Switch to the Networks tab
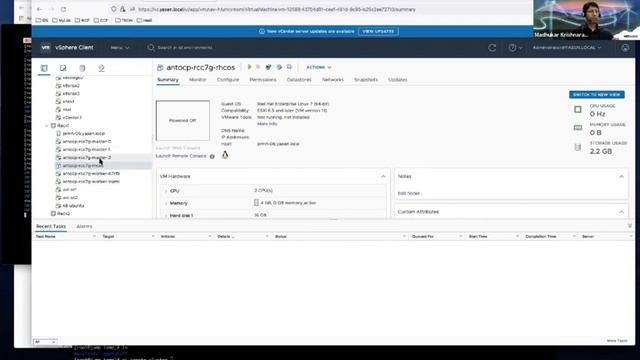640x360 pixels. 333,80
